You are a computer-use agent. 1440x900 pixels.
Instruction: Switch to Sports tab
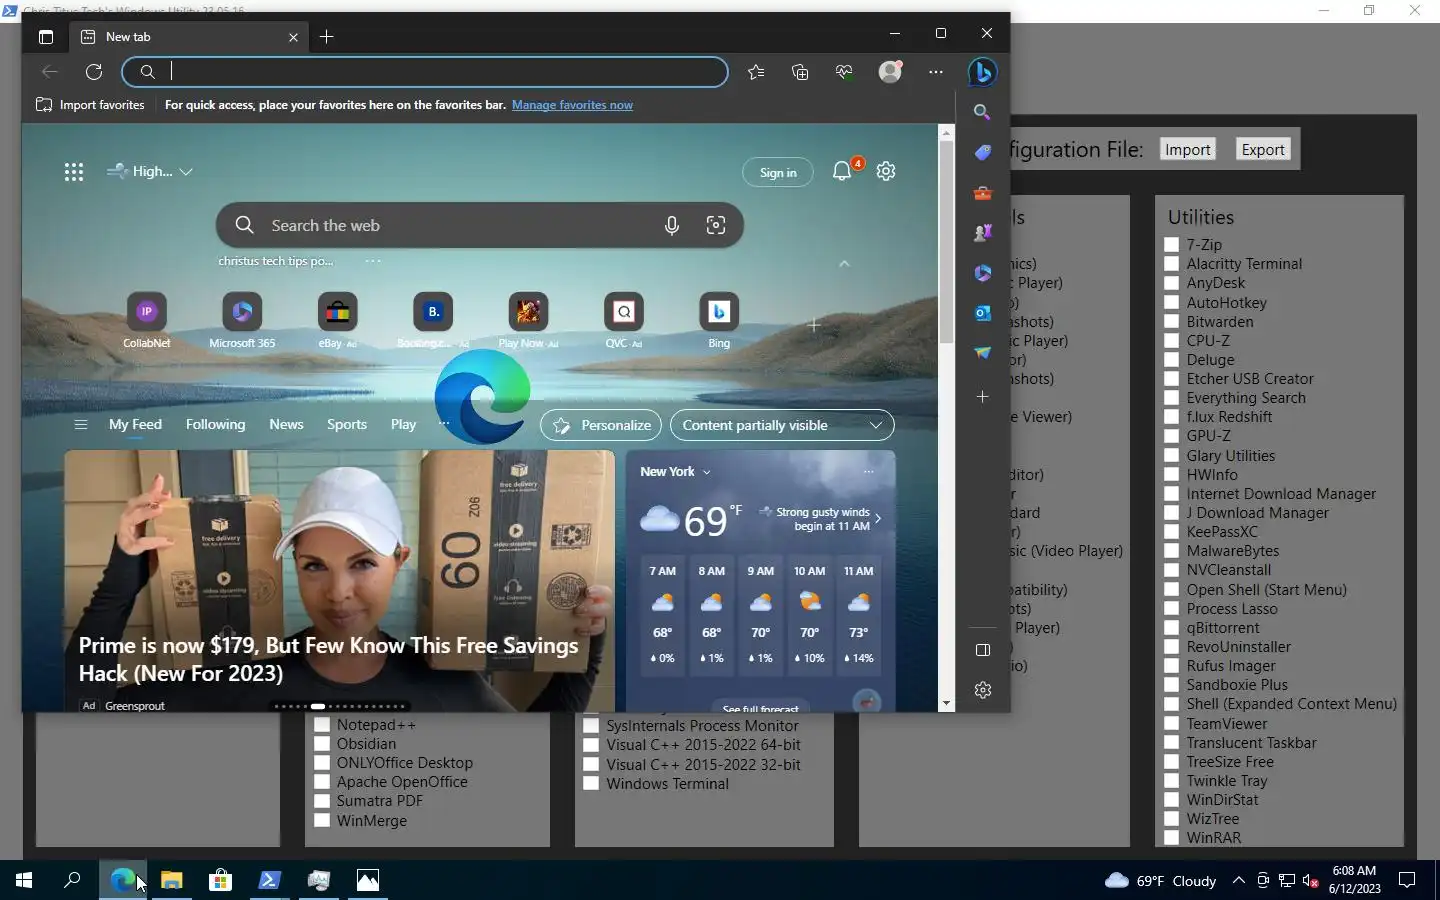(347, 425)
